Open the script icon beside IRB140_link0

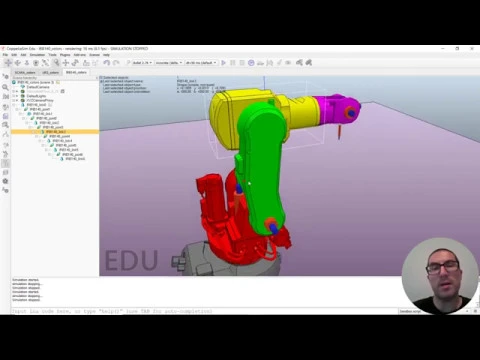click(x=50, y=105)
